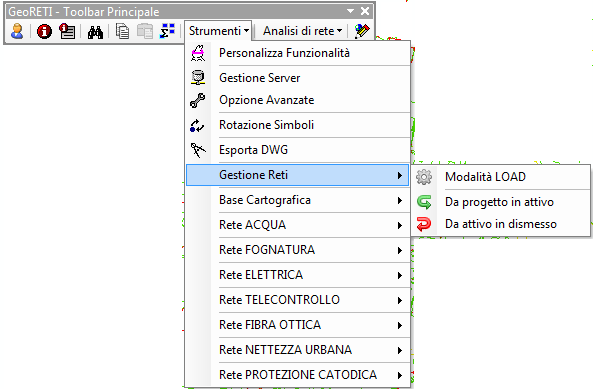Click the copy documents icon
The image size is (593, 389).
click(x=122, y=31)
